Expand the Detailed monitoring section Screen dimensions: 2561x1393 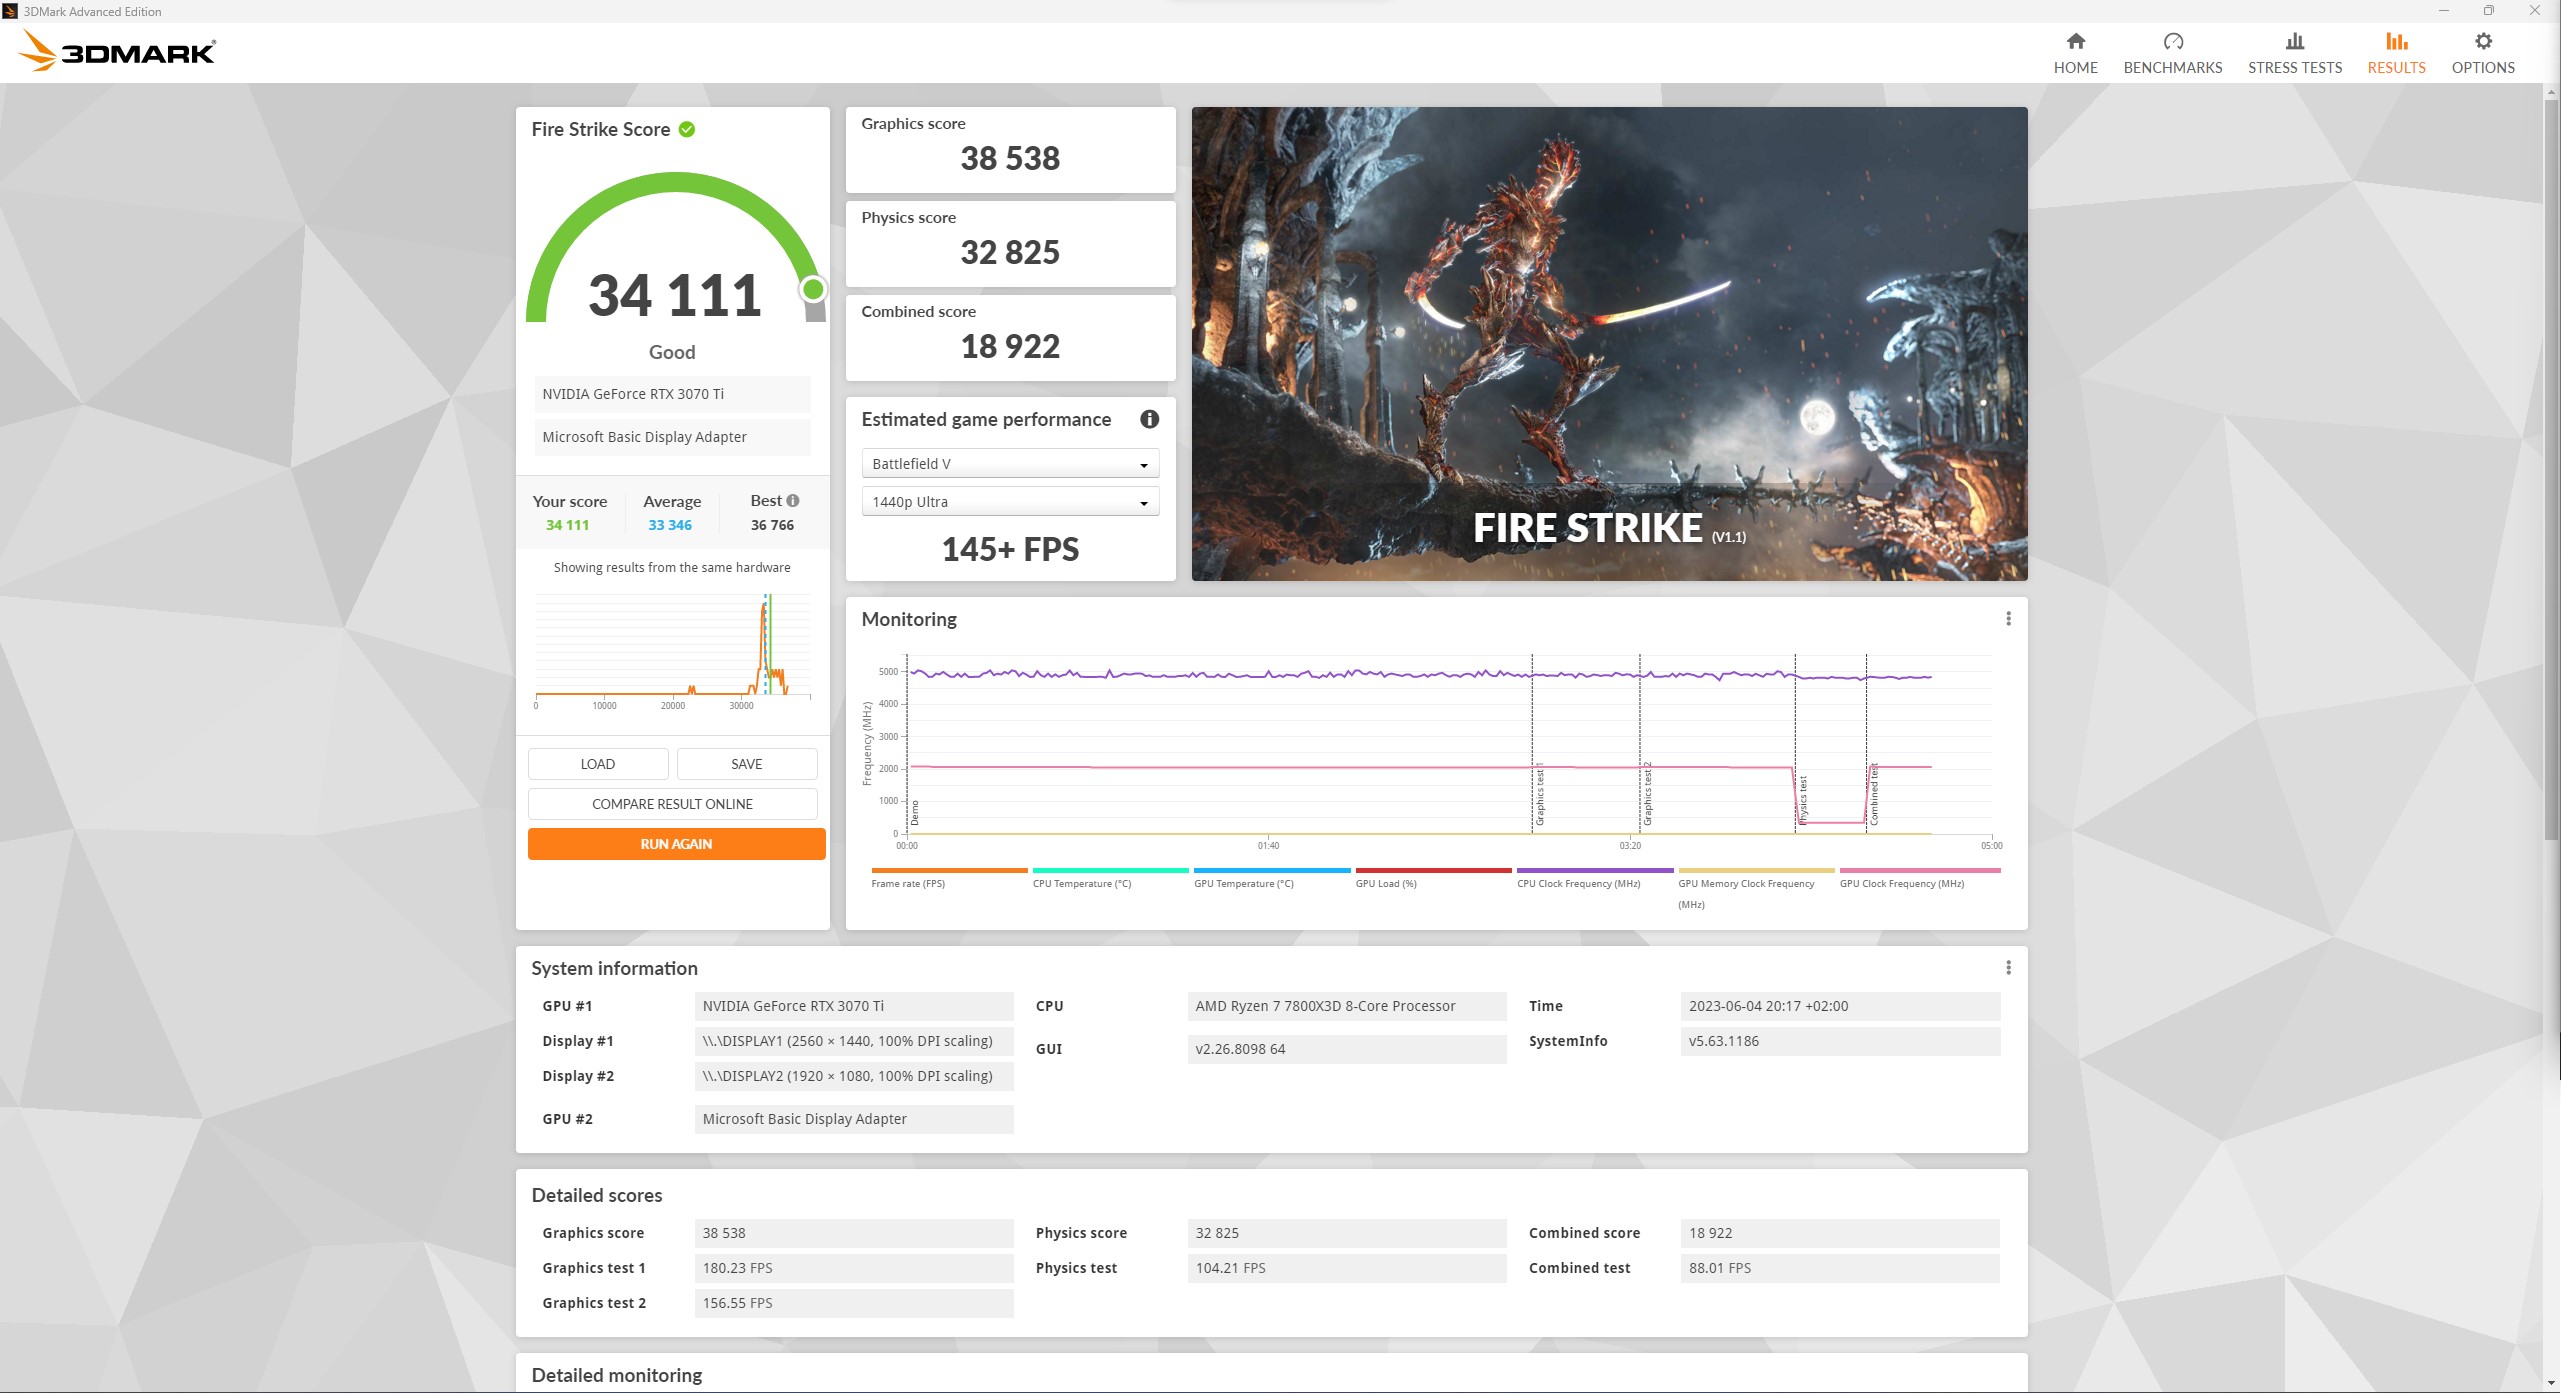click(617, 1375)
